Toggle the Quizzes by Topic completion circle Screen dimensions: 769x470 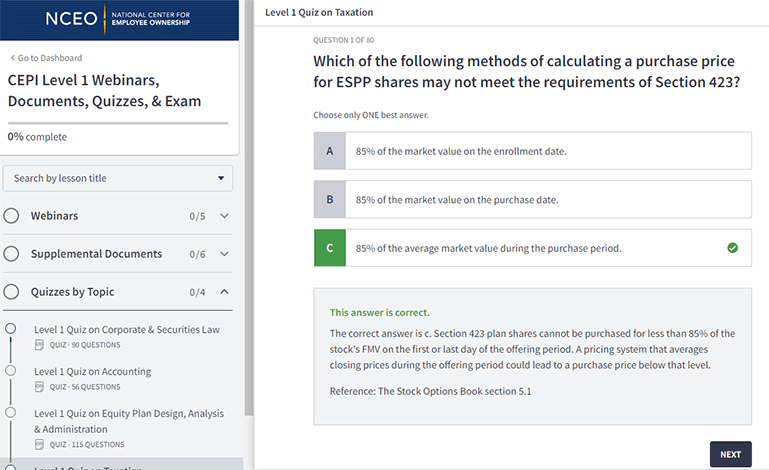pos(11,292)
